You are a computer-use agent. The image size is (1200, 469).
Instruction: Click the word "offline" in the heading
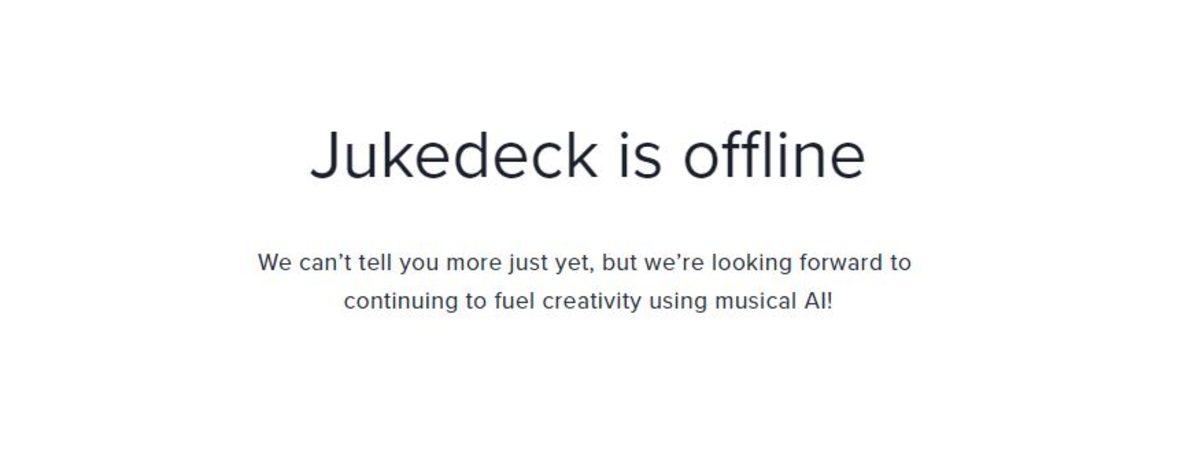[773, 157]
